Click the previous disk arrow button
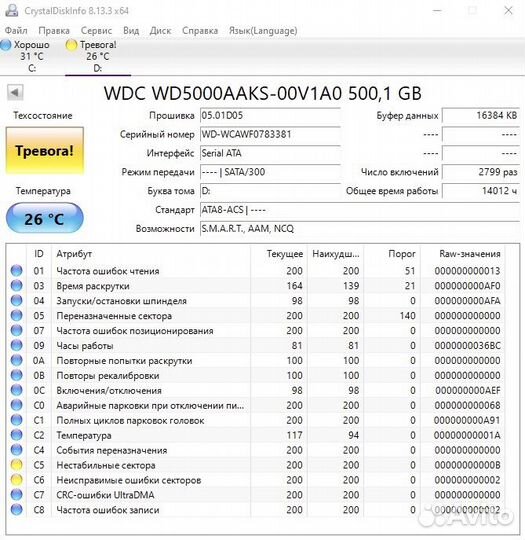Screen dimensions: 525x540 pos(15,92)
